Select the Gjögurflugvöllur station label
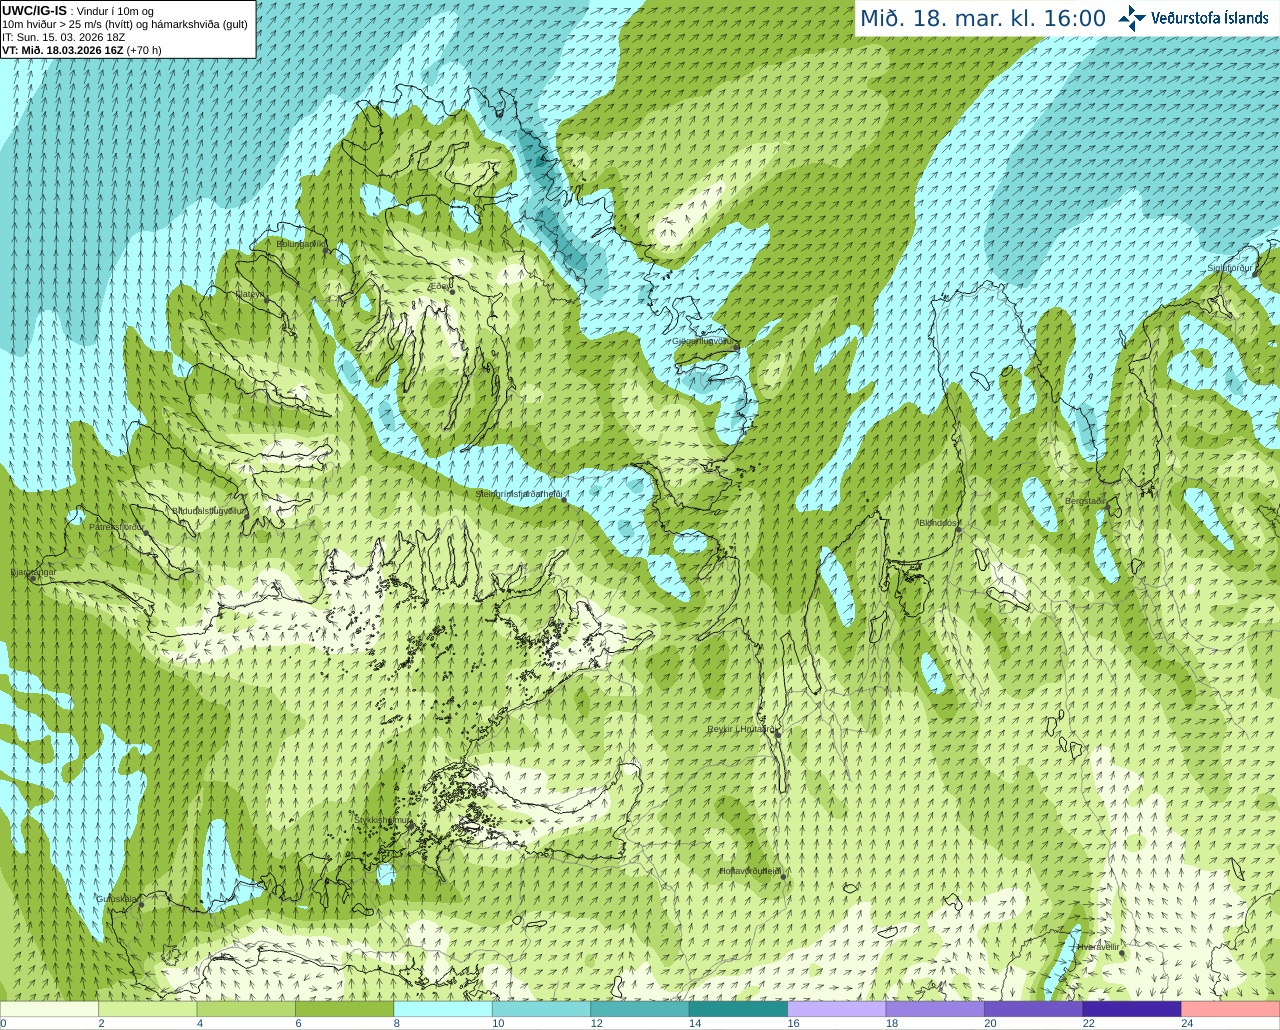Image resolution: width=1280 pixels, height=1030 pixels. click(x=705, y=341)
